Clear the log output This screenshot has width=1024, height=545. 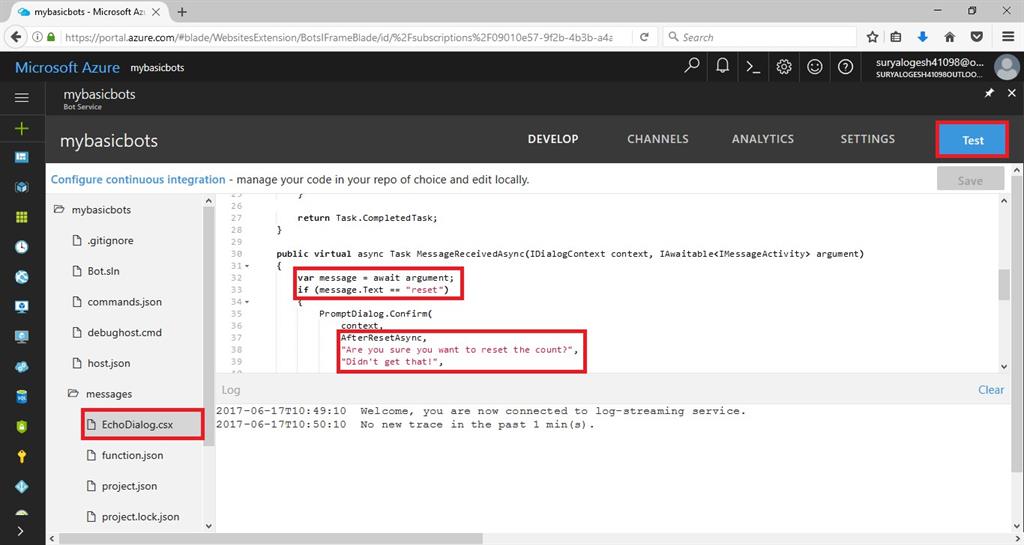tap(991, 390)
